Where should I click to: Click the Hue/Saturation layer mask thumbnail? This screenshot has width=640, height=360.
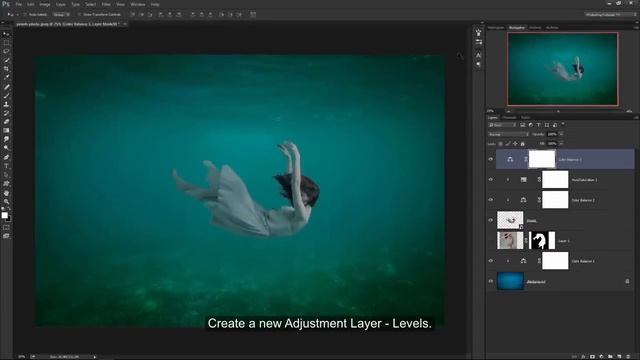coord(555,180)
